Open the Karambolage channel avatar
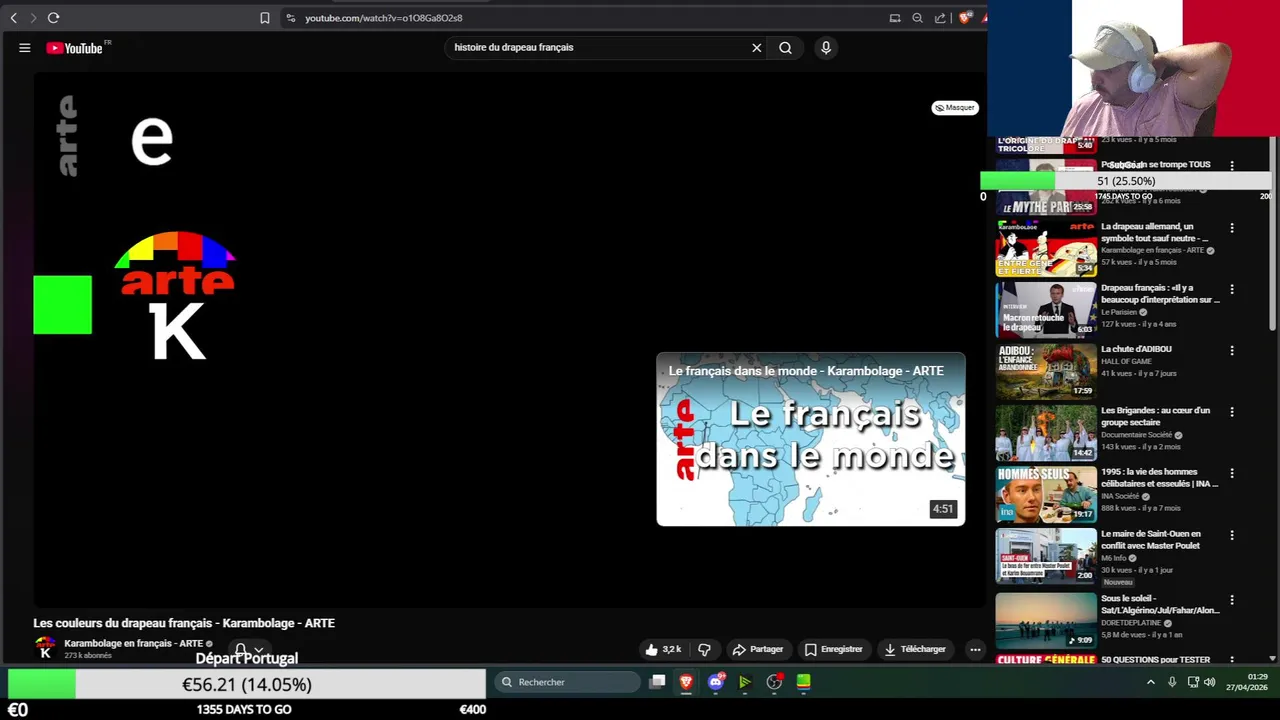This screenshot has height=720, width=1280. [x=45, y=648]
